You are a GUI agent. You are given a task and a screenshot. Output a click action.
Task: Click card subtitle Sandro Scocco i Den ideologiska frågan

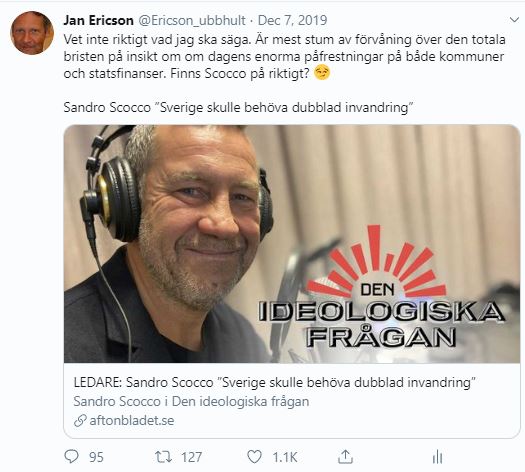tap(191, 401)
